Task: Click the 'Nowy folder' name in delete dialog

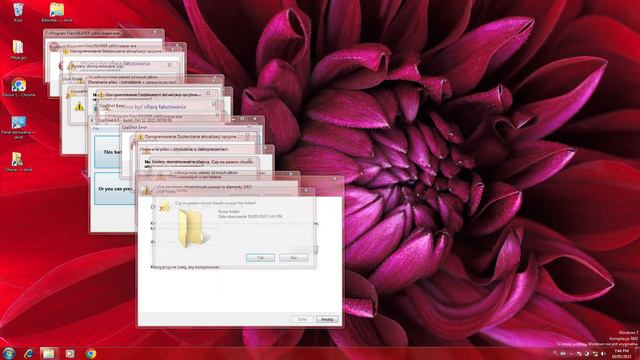Action: point(229,211)
